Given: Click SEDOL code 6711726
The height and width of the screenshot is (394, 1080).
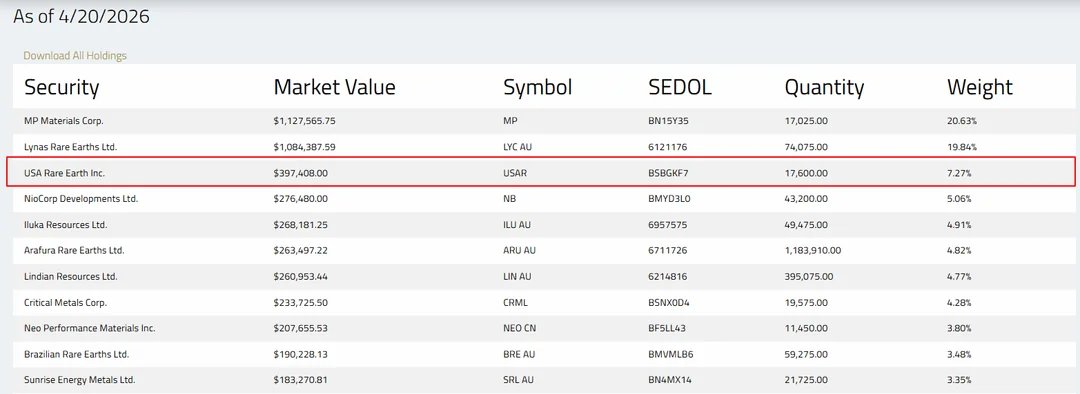Looking at the screenshot, I should tap(667, 251).
